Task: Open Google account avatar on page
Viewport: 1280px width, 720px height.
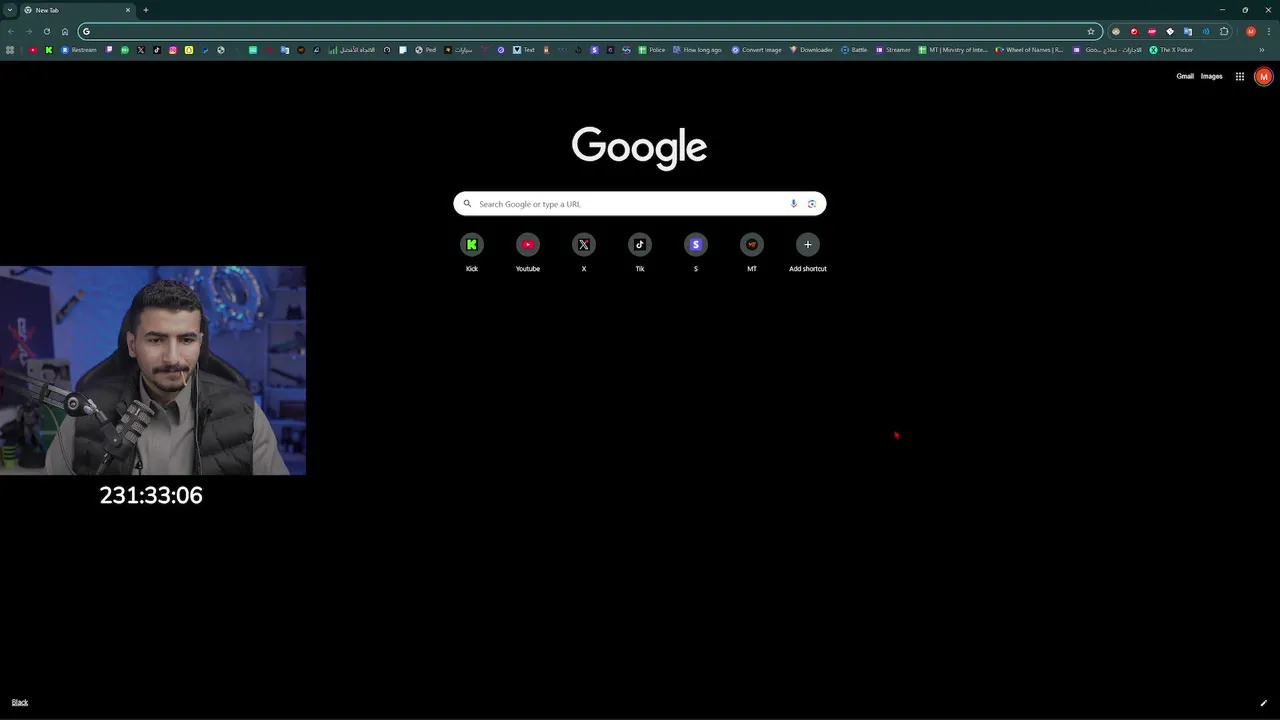Action: (x=1264, y=76)
